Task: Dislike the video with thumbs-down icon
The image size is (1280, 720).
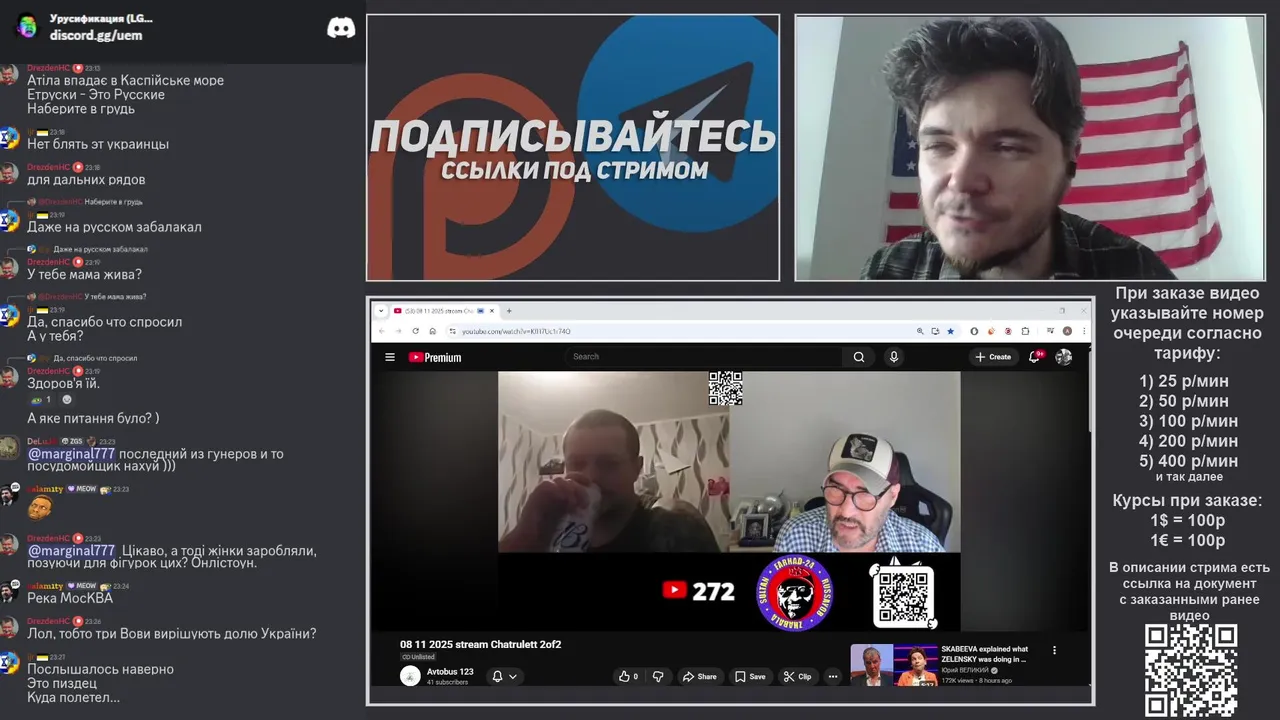Action: pos(658,676)
